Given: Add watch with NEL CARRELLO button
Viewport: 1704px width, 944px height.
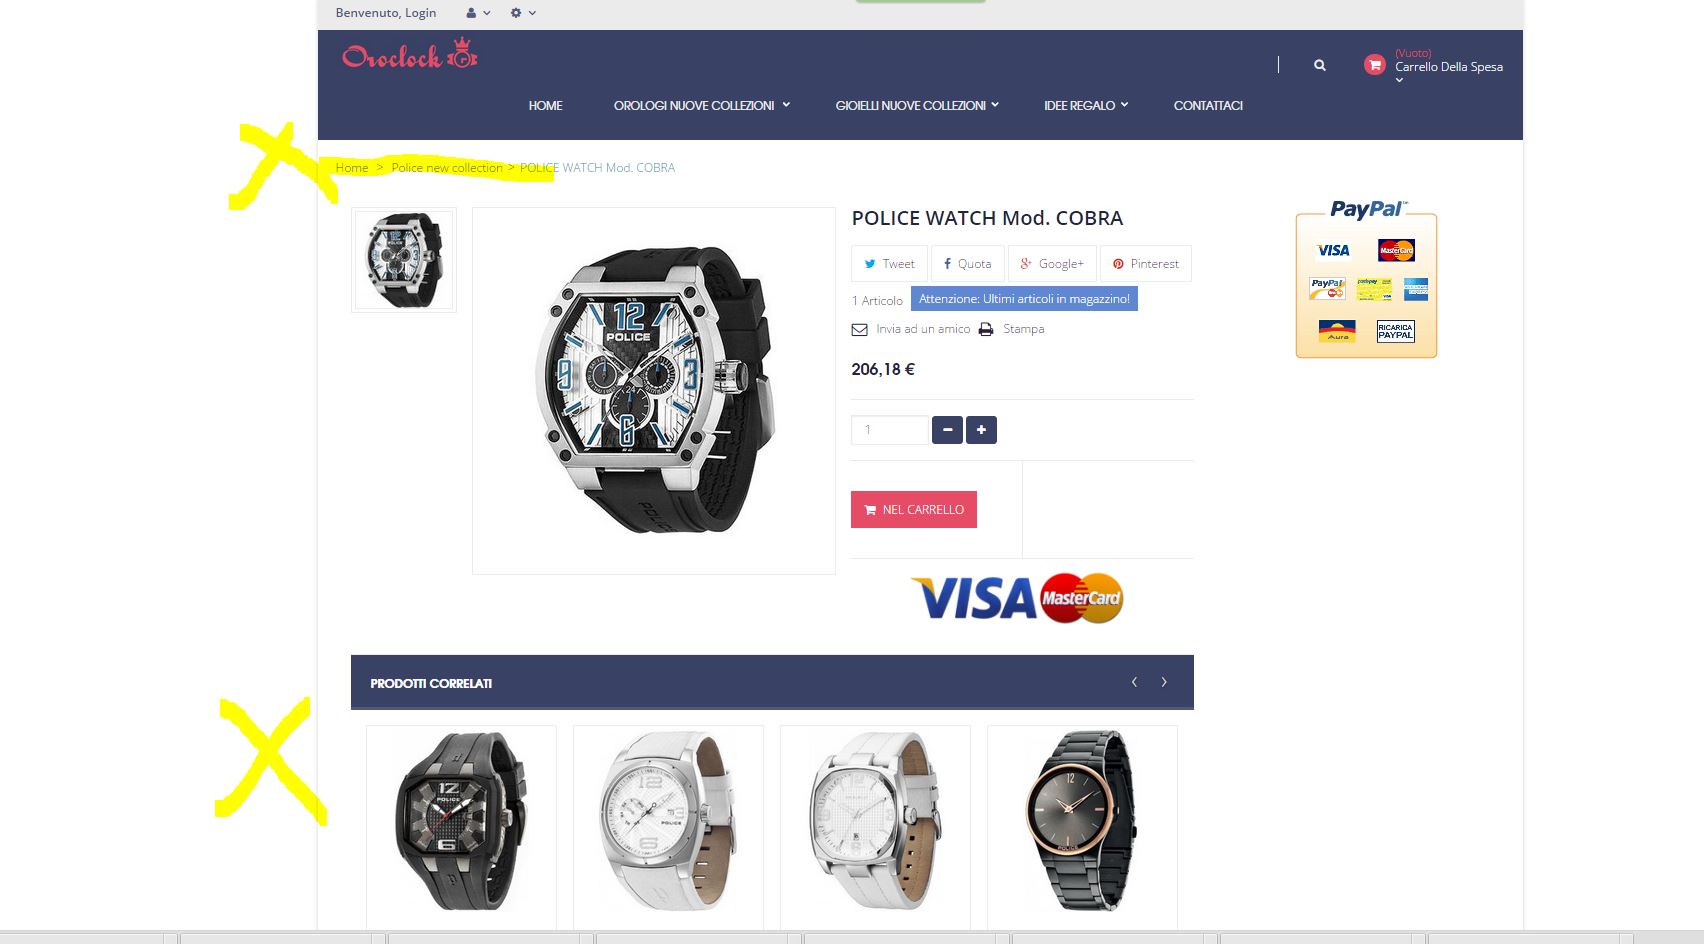Looking at the screenshot, I should [914, 509].
